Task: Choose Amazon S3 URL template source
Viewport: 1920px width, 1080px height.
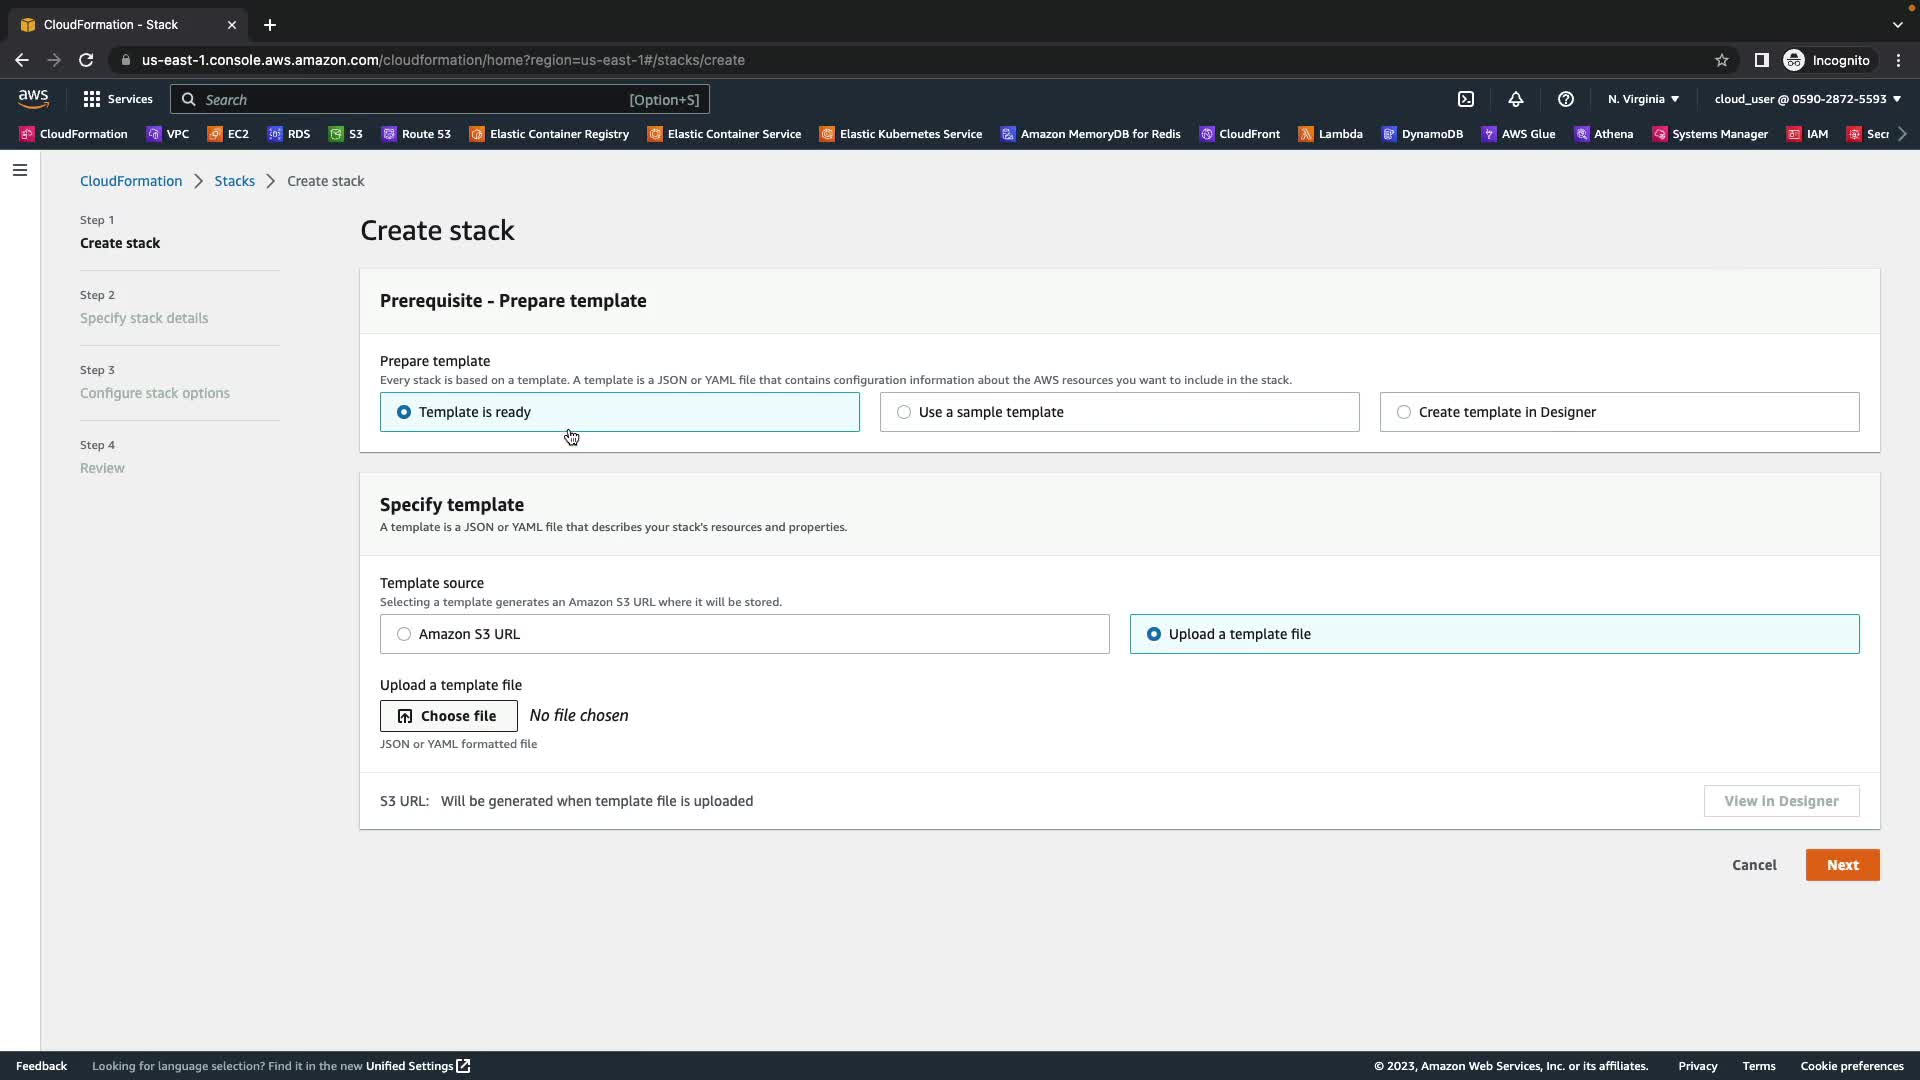Action: [404, 634]
